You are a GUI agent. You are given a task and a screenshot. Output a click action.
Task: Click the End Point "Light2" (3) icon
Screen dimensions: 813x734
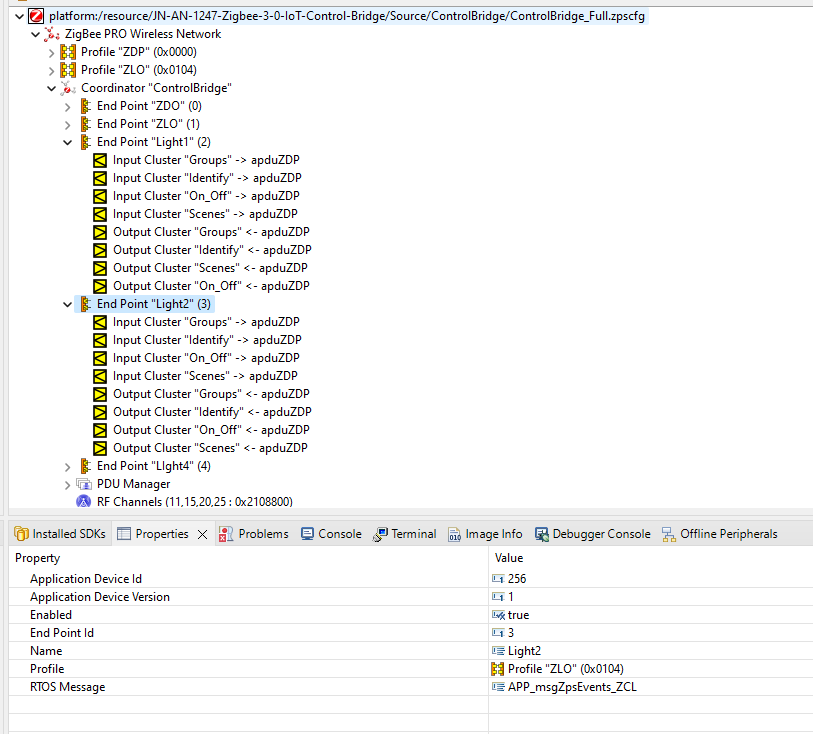86,304
